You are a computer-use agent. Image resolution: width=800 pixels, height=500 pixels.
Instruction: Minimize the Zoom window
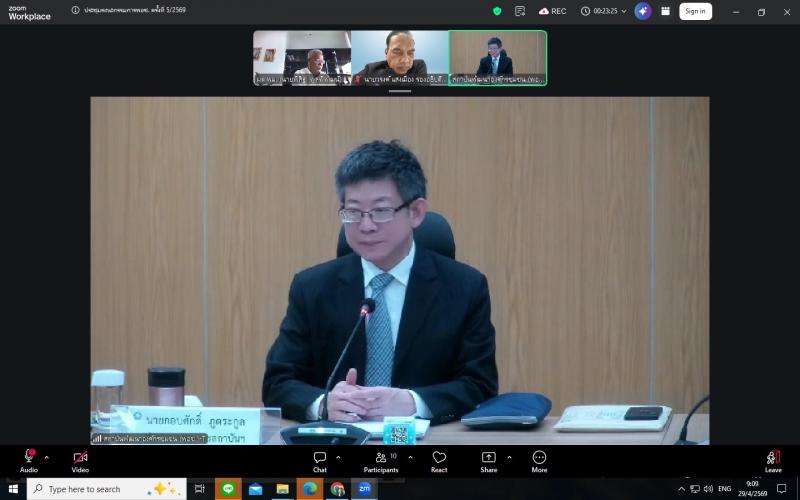click(736, 12)
